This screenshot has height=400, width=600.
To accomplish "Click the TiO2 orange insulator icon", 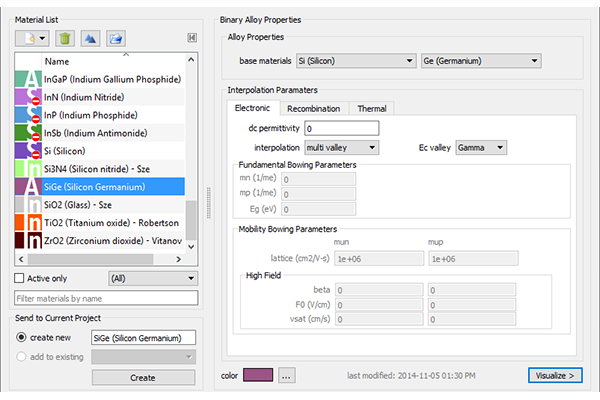I will (x=28, y=223).
